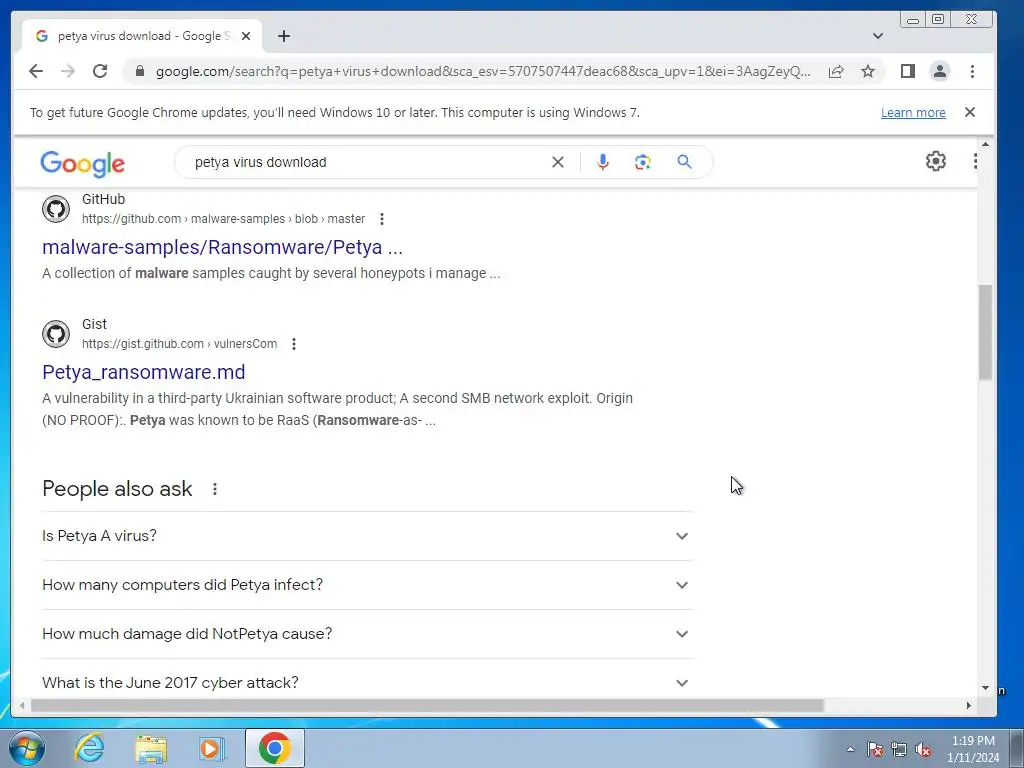
Task: Click the Chrome taskbar button
Action: (x=274, y=748)
